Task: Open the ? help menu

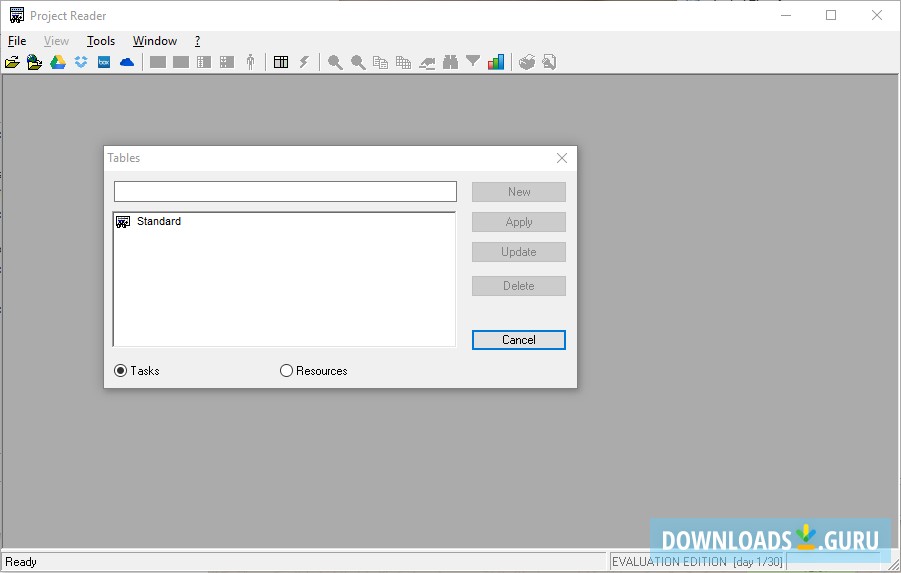Action: 198,41
